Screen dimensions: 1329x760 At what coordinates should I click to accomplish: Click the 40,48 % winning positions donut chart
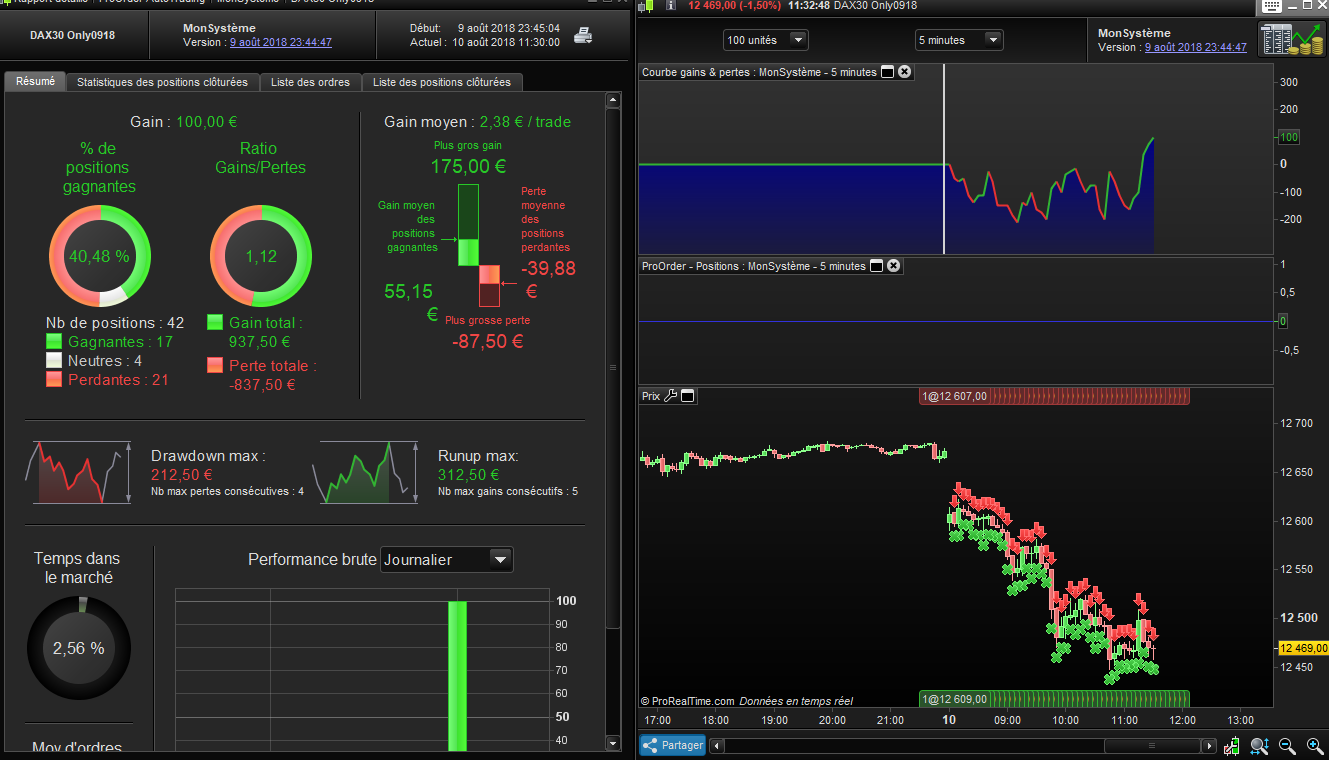point(100,255)
